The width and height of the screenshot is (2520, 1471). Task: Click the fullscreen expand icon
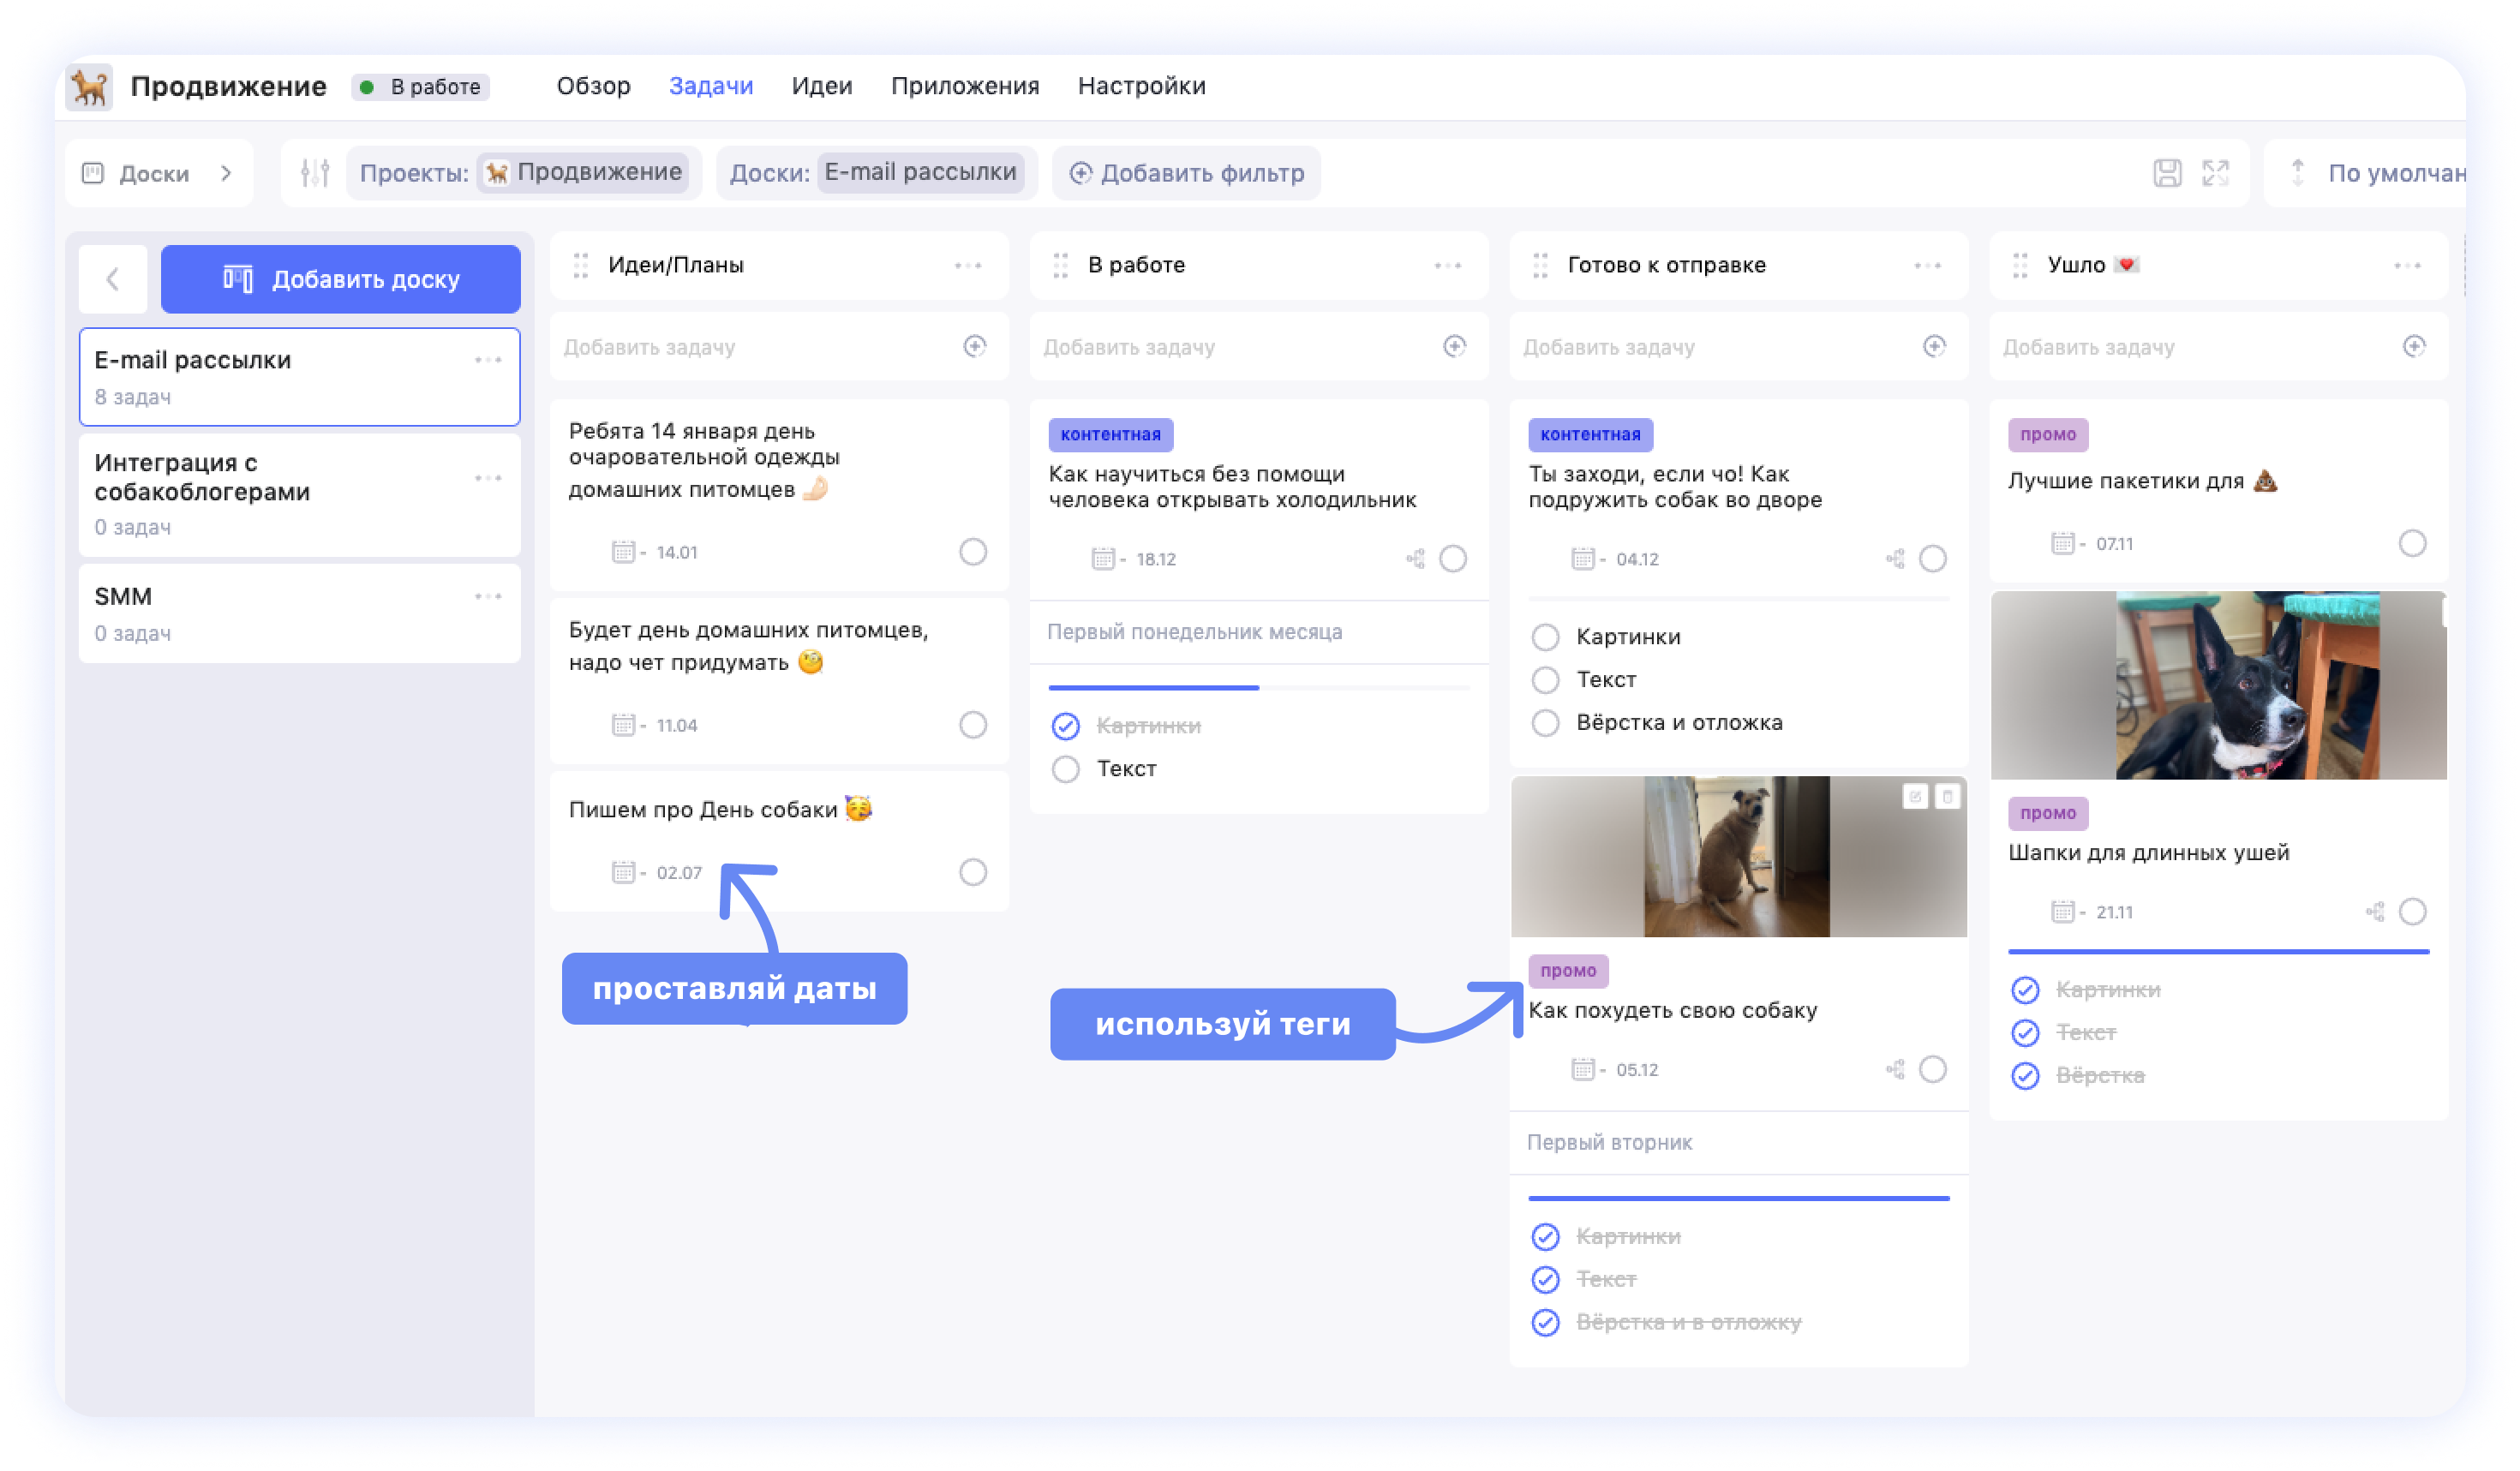coord(2215,173)
